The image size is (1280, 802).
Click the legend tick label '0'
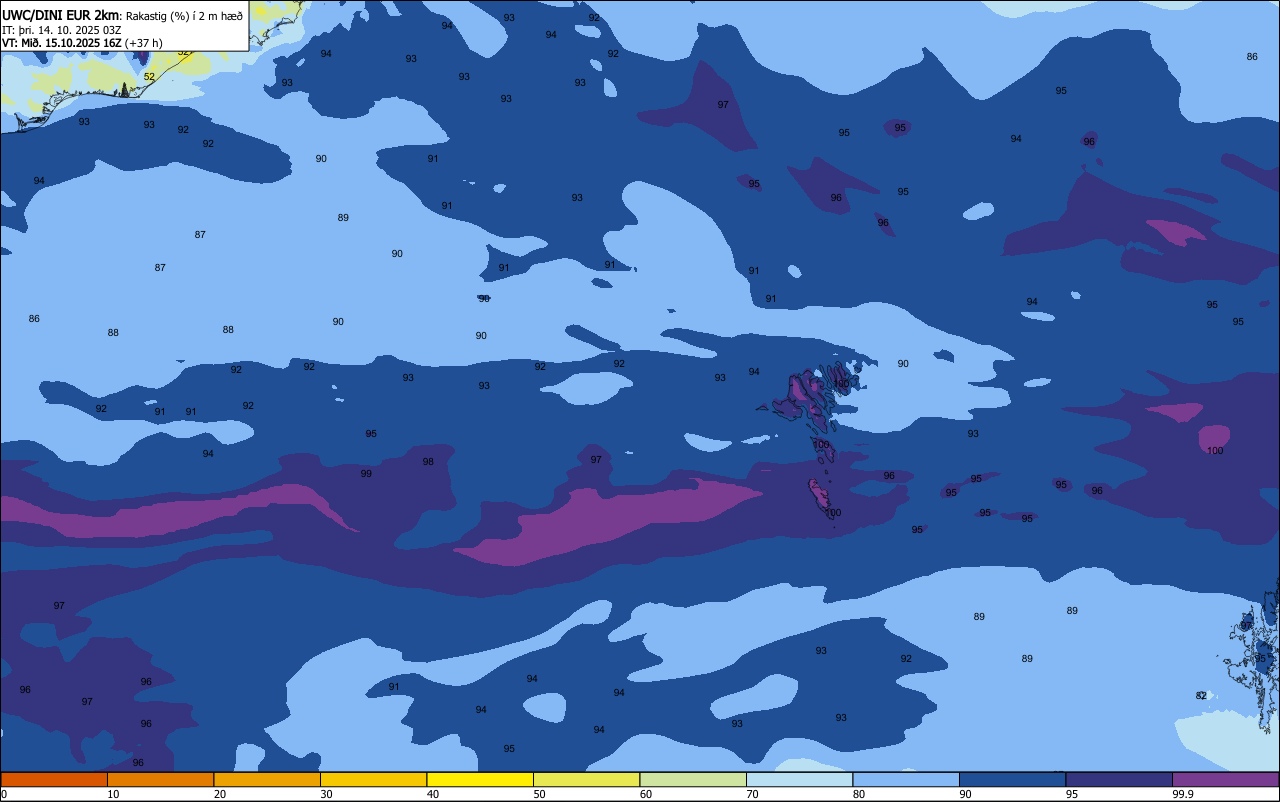pos(4,794)
